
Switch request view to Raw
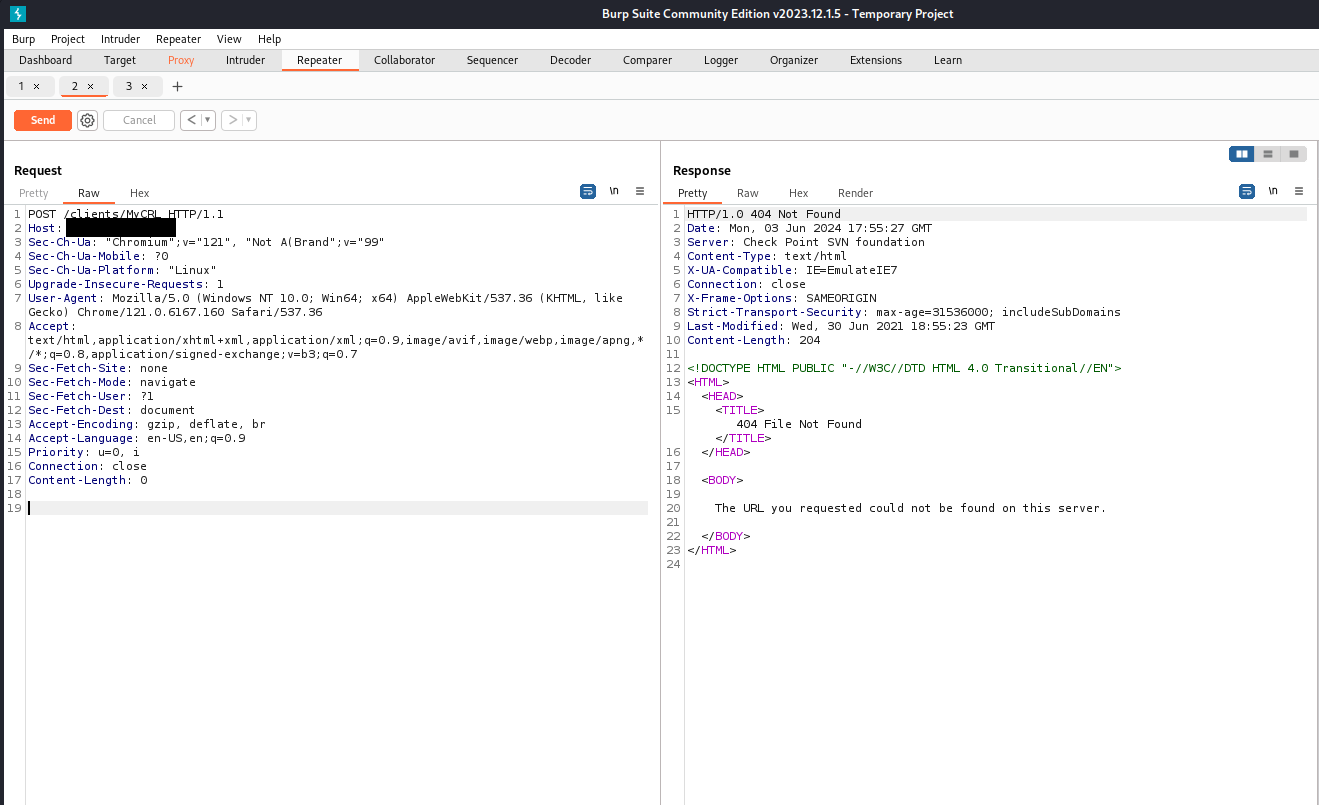pyautogui.click(x=89, y=193)
